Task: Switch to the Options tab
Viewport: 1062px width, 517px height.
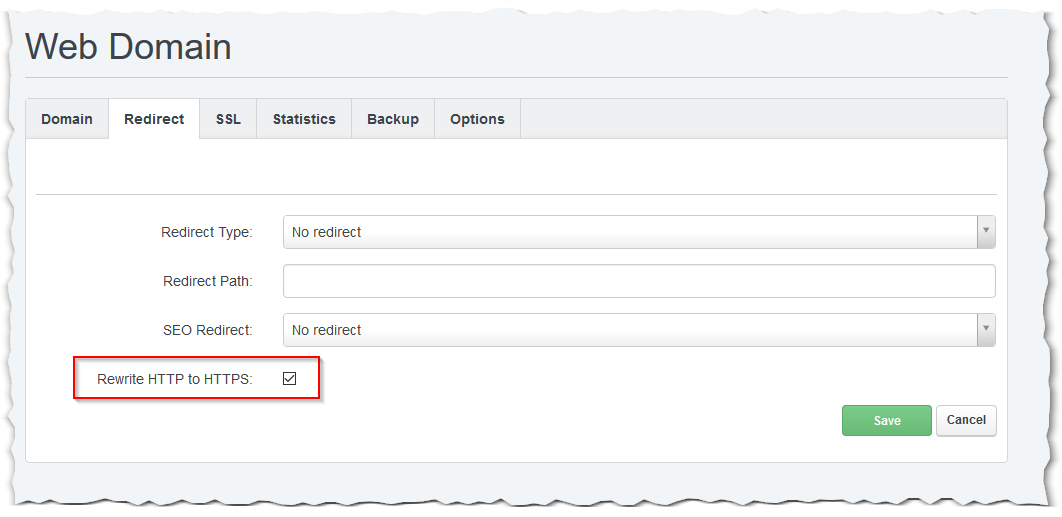Action: pos(477,119)
